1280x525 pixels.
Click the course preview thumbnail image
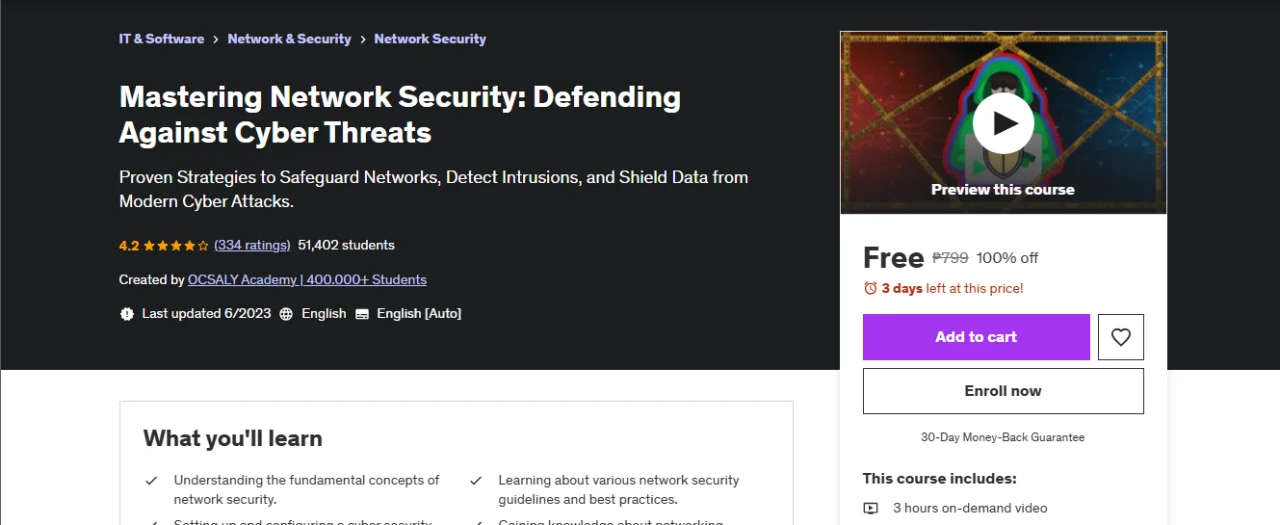(1003, 123)
